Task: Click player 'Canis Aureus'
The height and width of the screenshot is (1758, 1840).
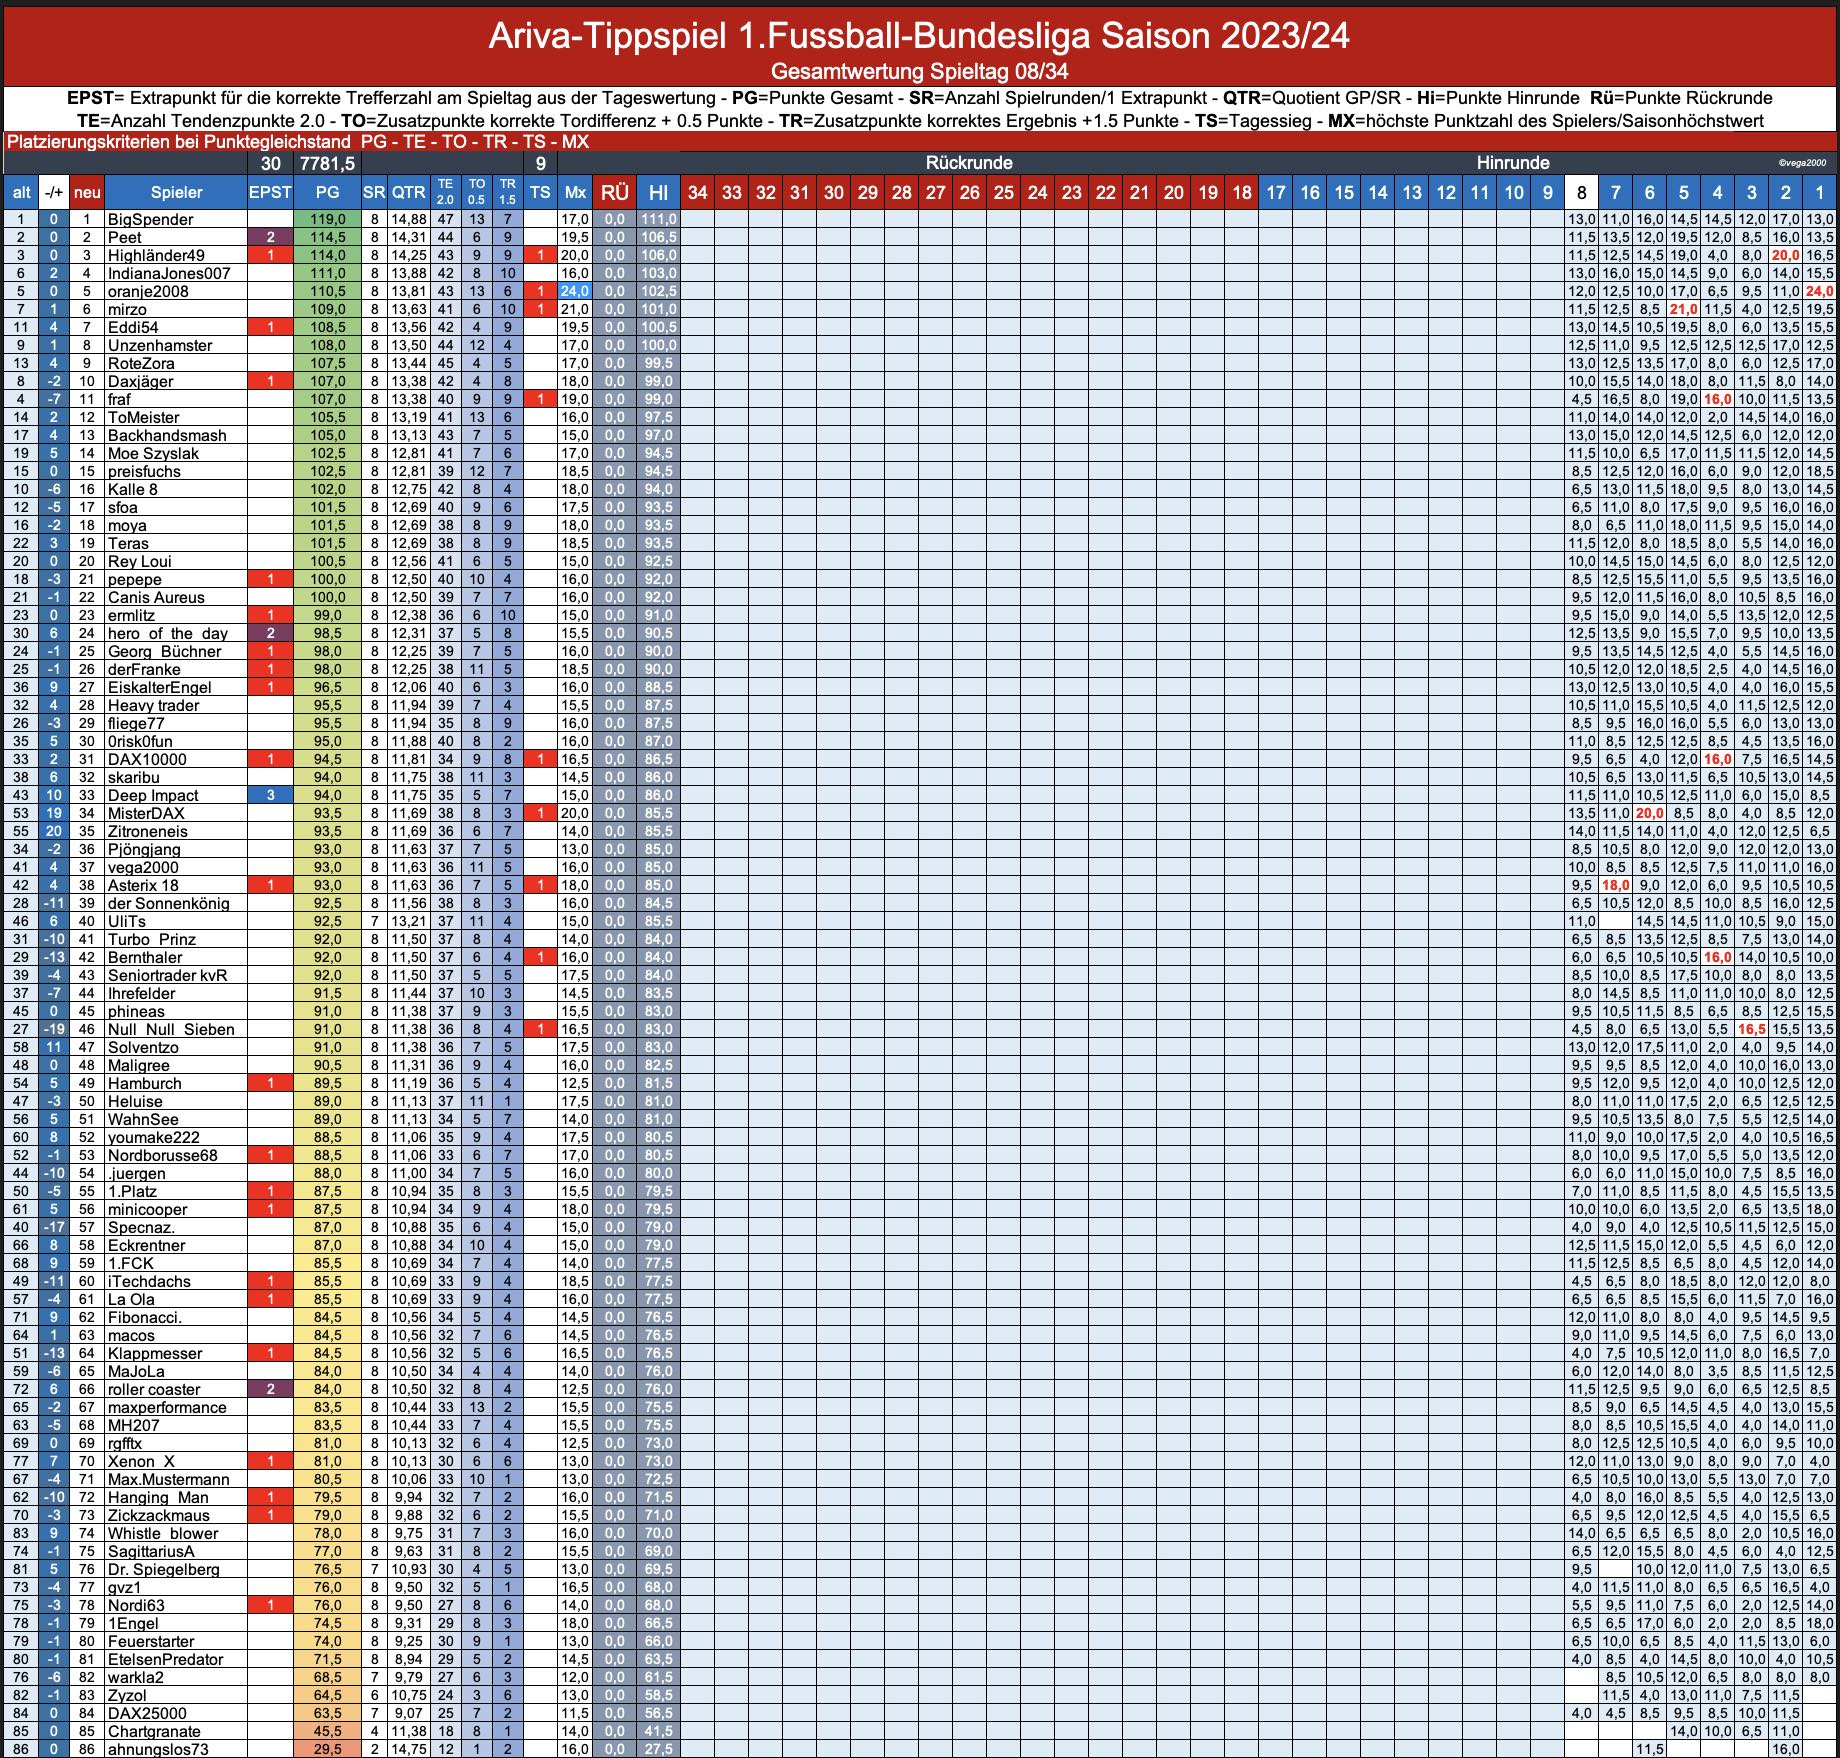Action: point(156,597)
